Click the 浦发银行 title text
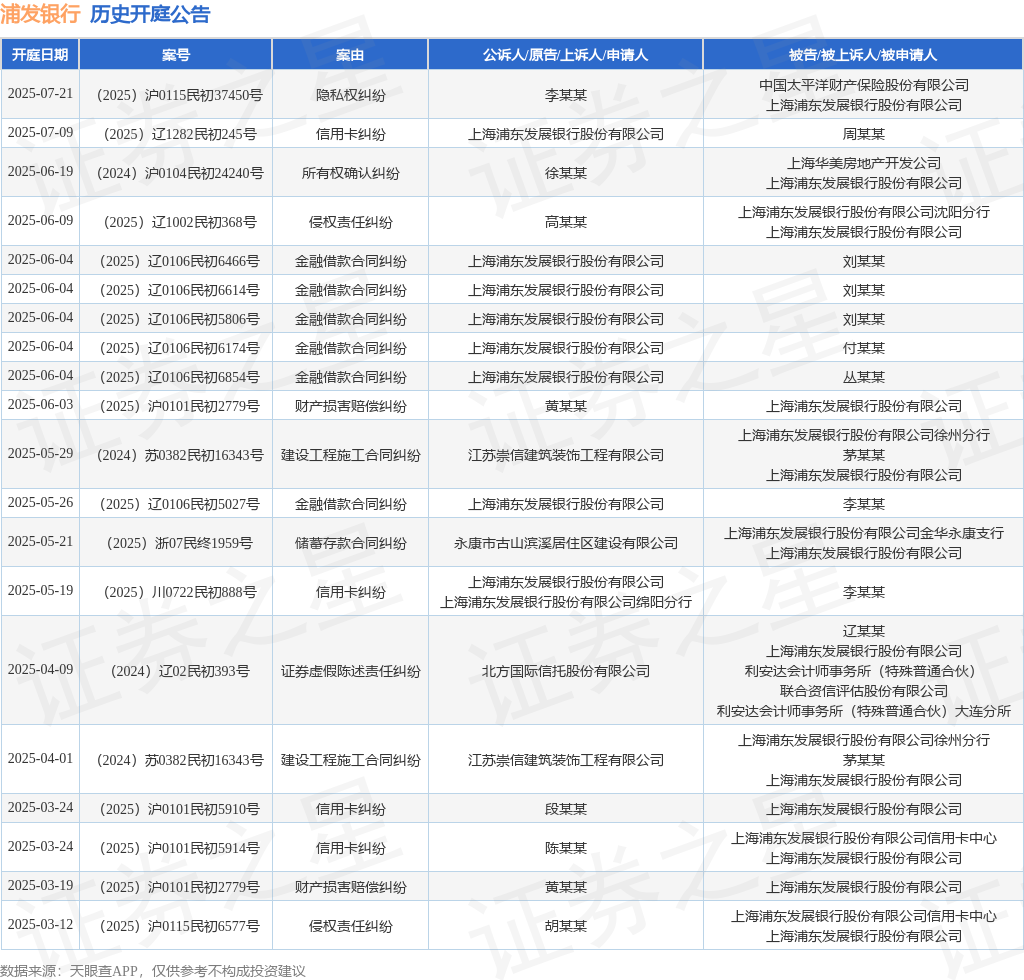This screenshot has height=980, width=1024. (x=40, y=14)
